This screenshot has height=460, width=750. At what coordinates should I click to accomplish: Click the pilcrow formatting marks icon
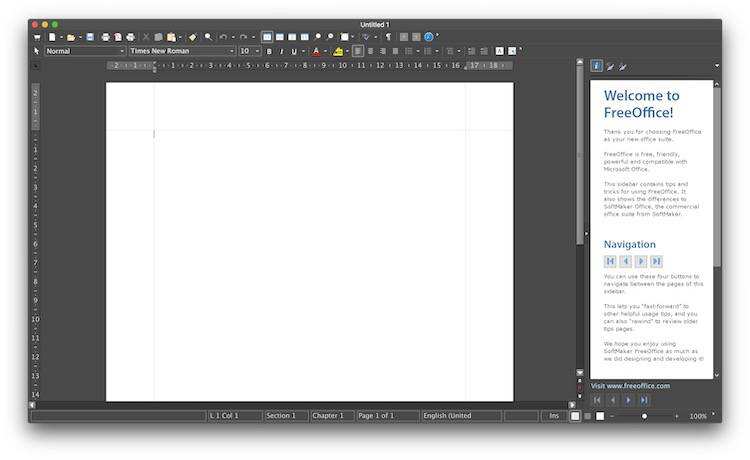[388, 37]
